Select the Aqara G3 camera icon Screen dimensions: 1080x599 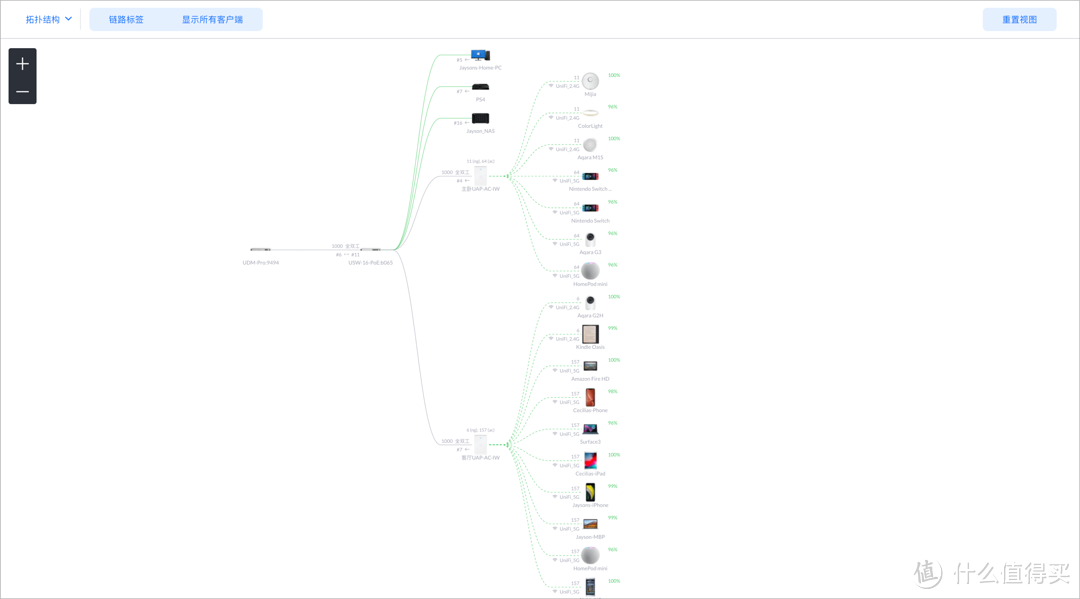(x=590, y=240)
